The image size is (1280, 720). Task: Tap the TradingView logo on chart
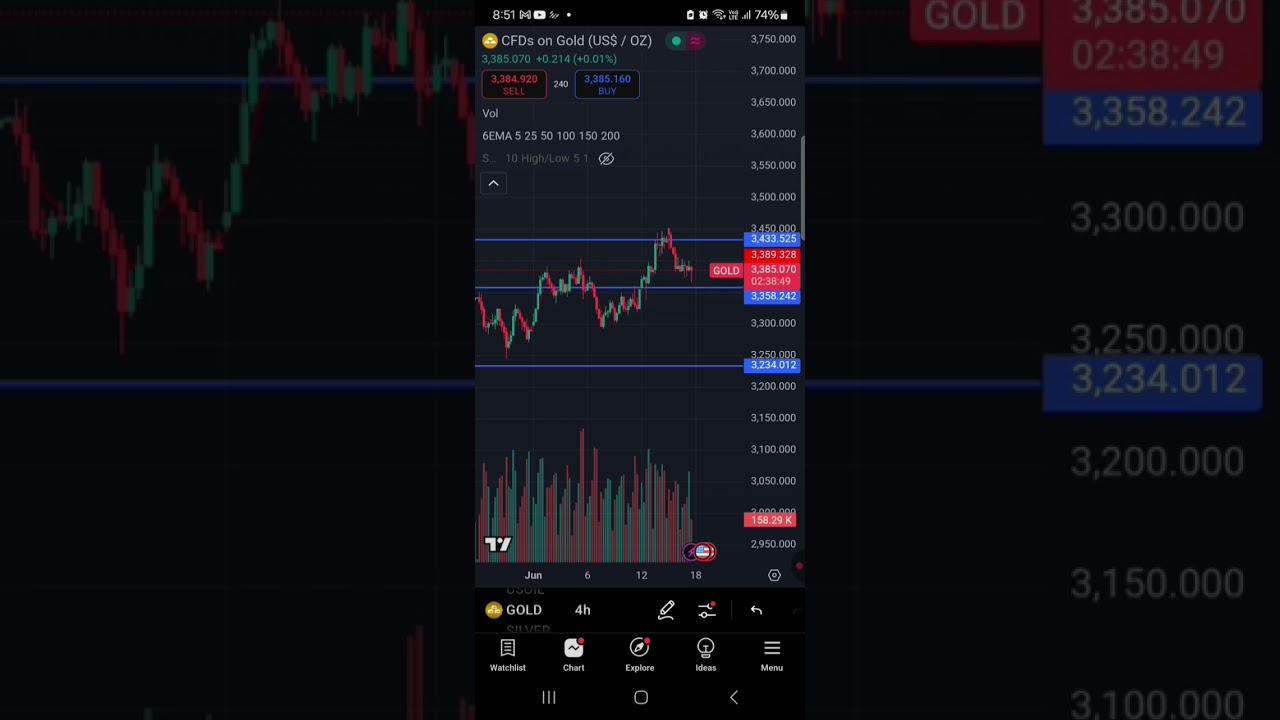(x=498, y=544)
